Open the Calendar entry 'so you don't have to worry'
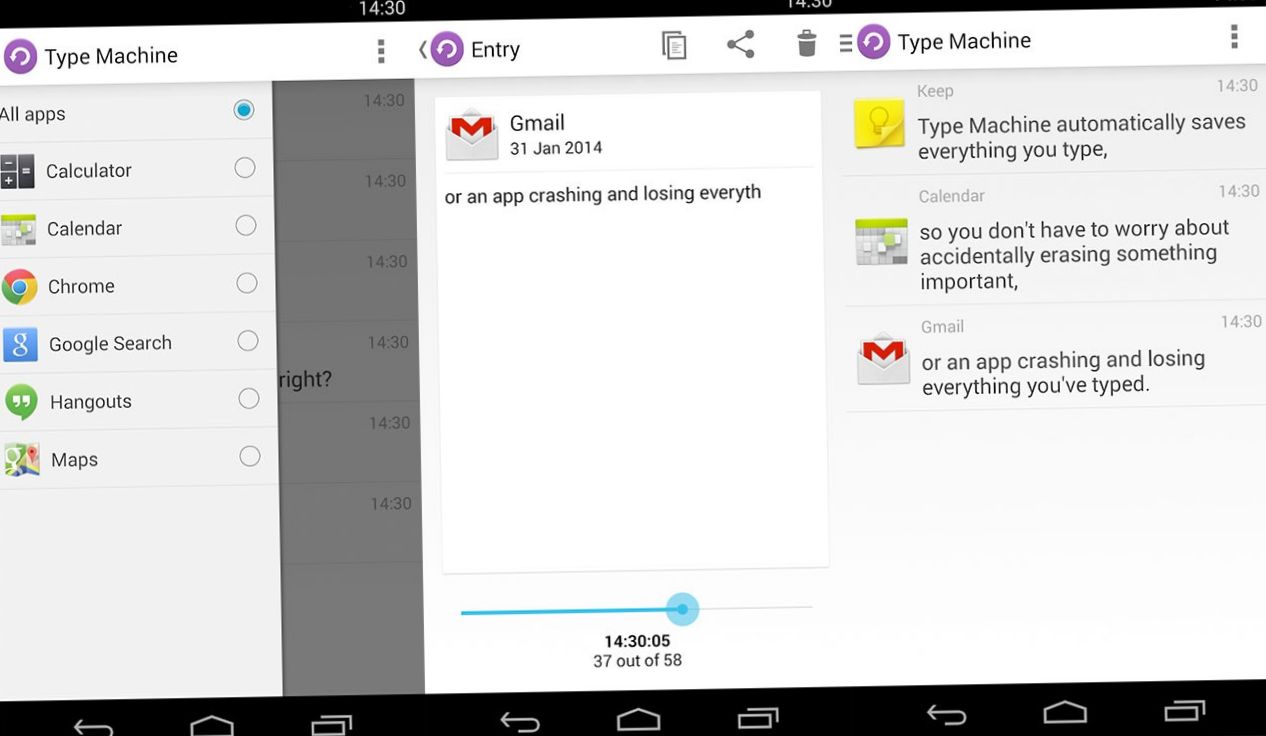This screenshot has width=1266, height=736. click(x=1053, y=240)
